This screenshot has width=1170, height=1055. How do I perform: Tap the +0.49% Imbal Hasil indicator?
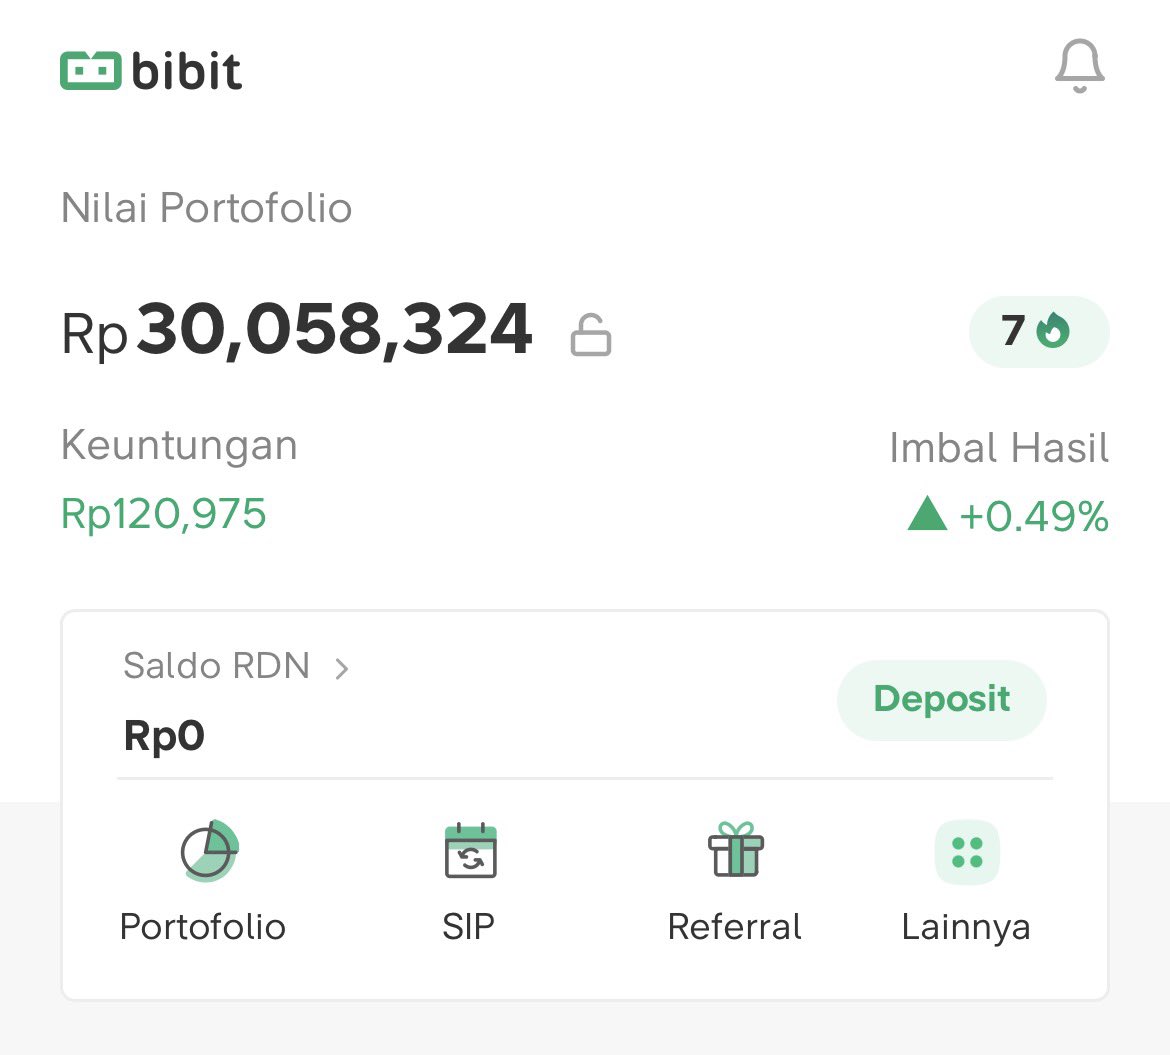[1007, 516]
